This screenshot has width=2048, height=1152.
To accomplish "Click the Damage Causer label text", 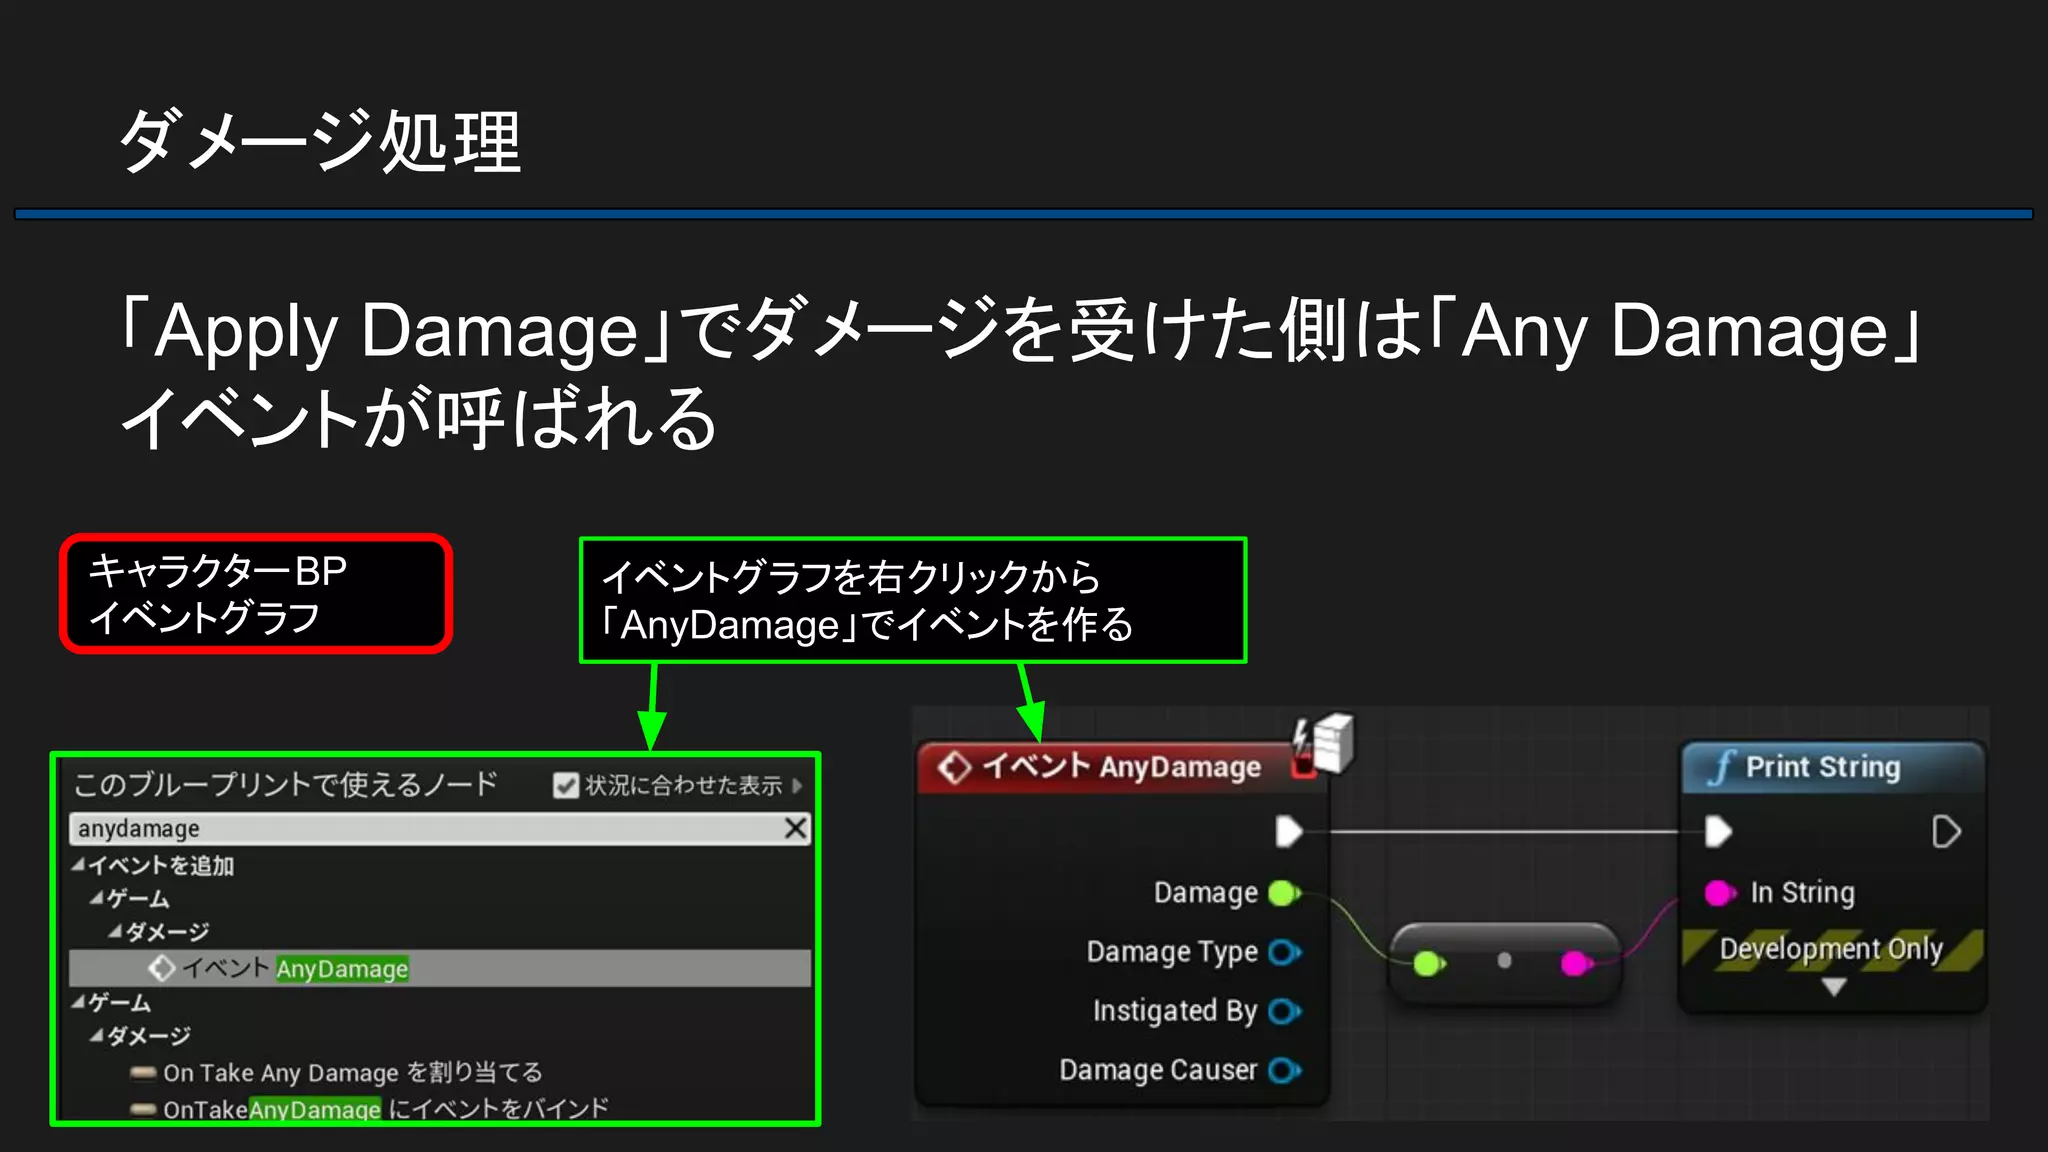I will [1158, 1070].
